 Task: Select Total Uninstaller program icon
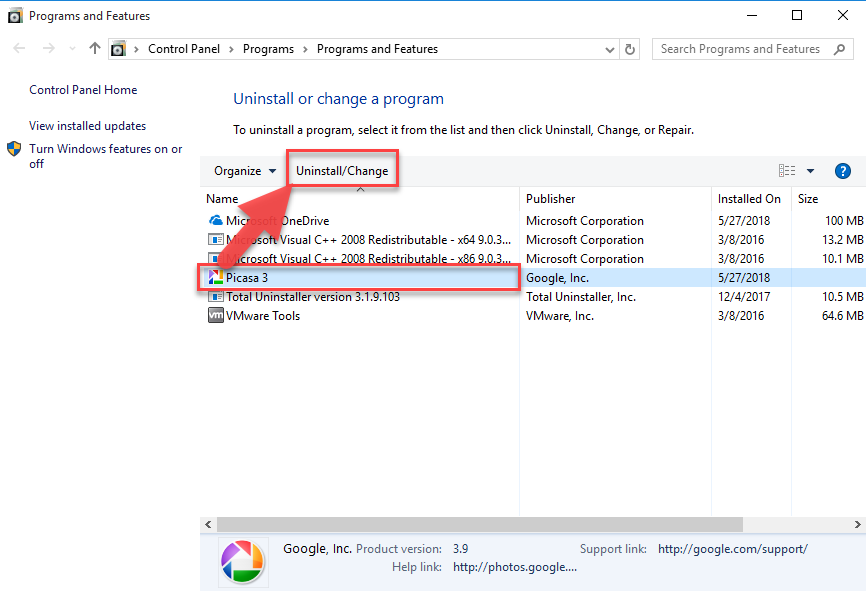point(215,297)
